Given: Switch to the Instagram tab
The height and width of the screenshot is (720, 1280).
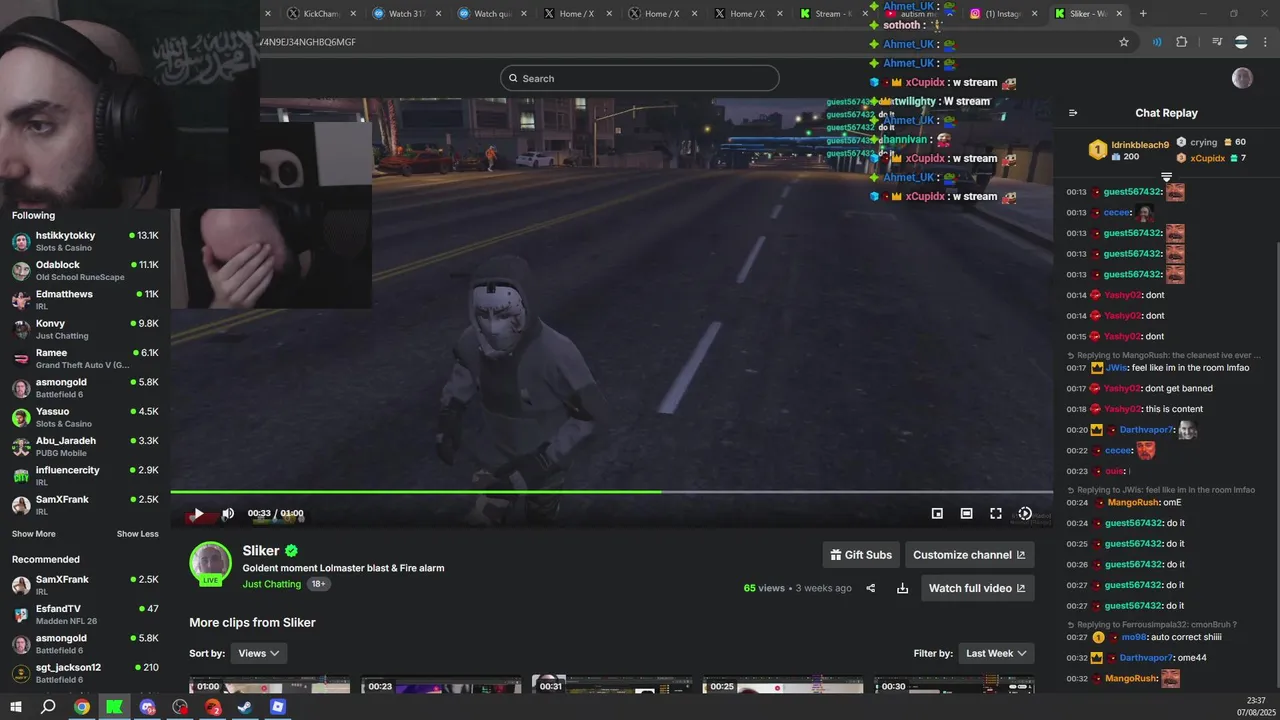Looking at the screenshot, I should coord(1003,14).
